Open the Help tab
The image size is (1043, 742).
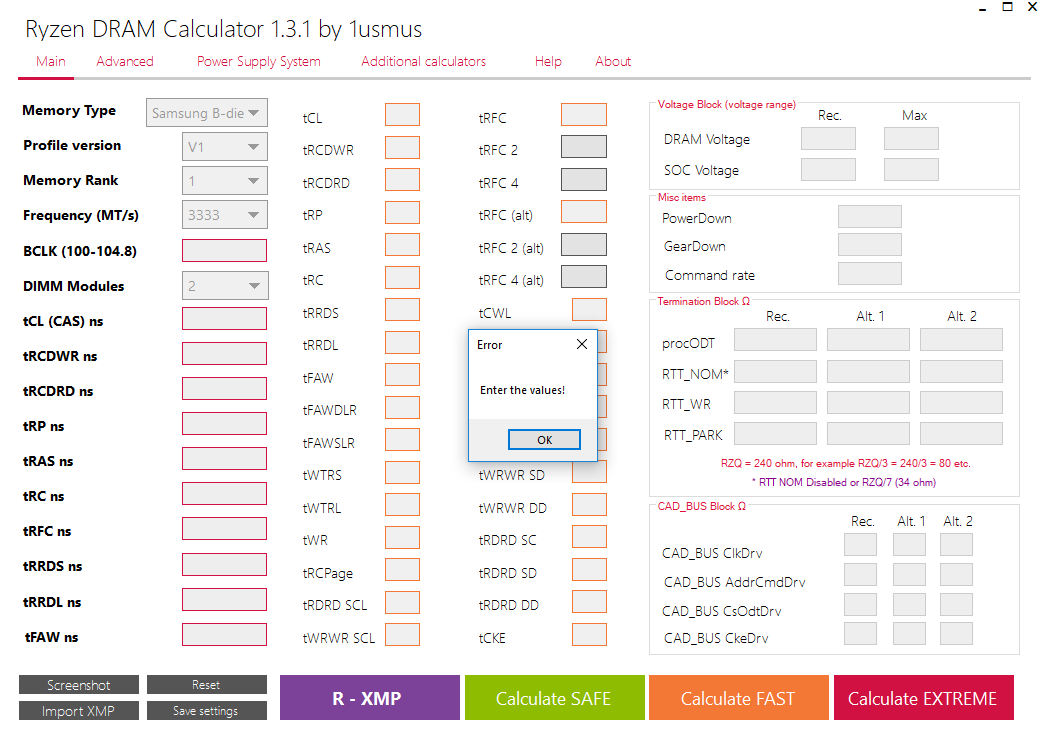pyautogui.click(x=548, y=62)
